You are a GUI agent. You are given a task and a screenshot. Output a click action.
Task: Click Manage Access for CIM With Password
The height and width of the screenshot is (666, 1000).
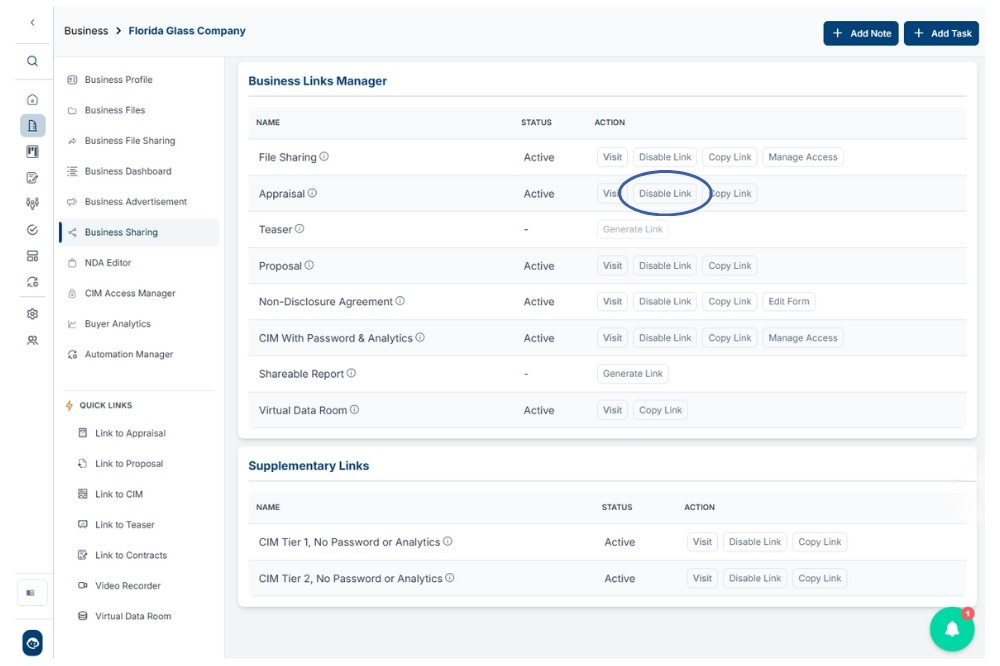(x=802, y=337)
